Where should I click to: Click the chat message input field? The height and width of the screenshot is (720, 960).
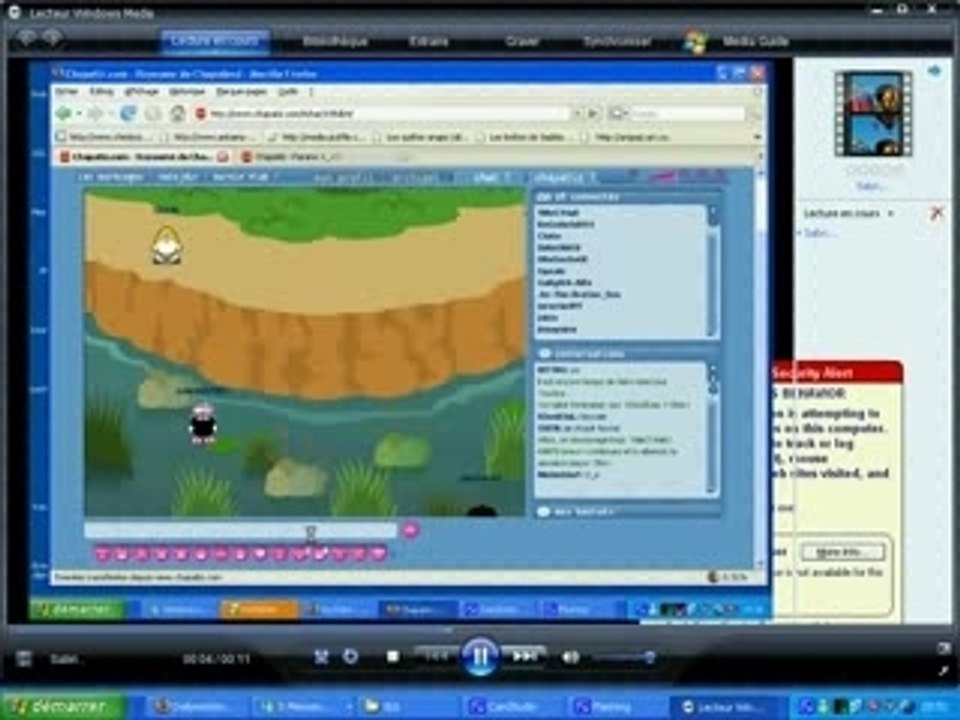pos(241,530)
